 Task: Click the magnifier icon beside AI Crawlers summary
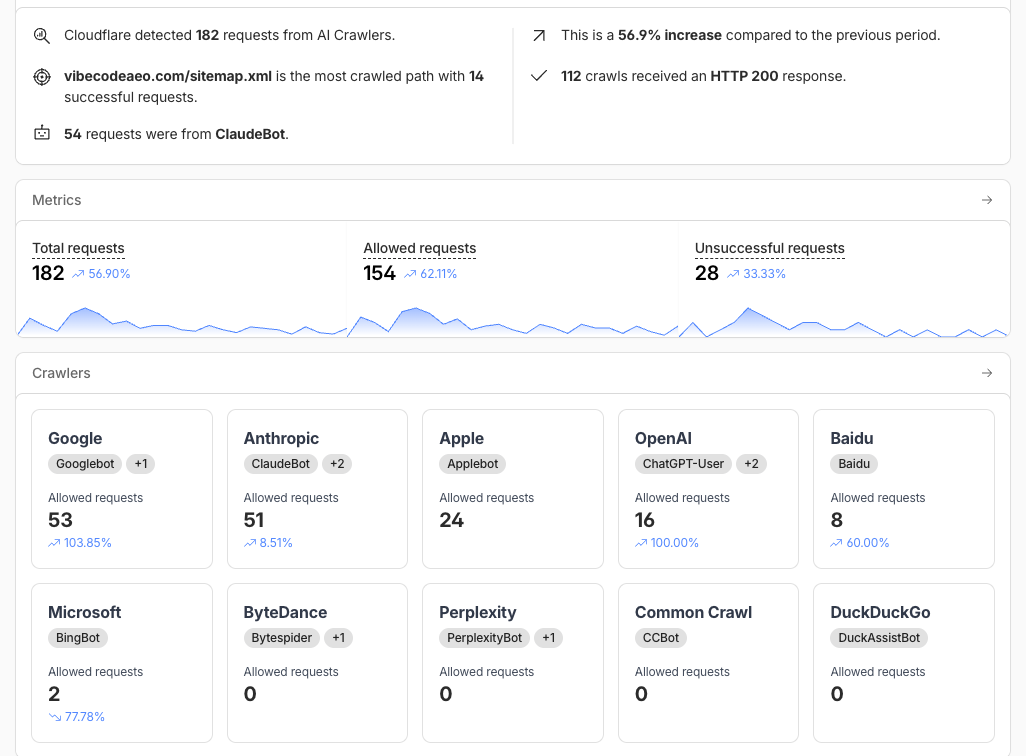[42, 35]
